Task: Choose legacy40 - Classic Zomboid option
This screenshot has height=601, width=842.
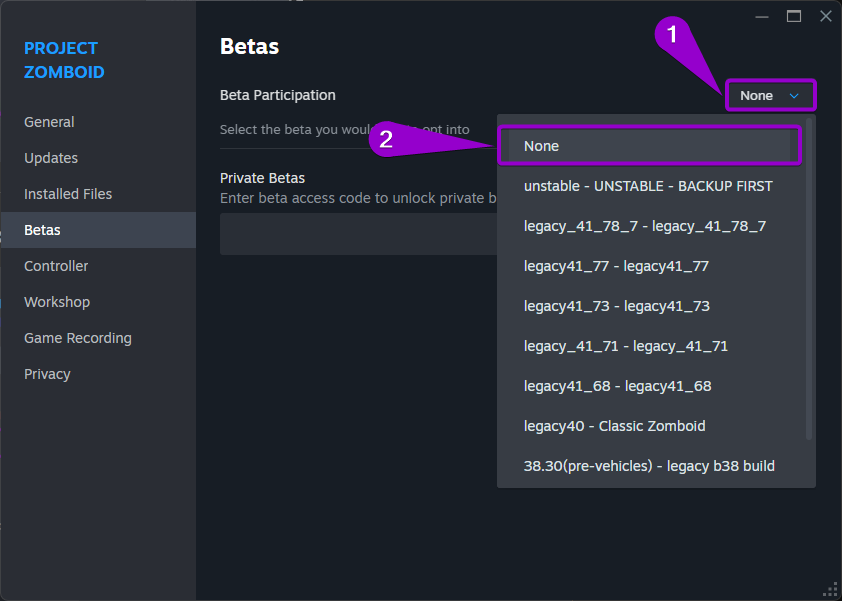Action: (x=650, y=426)
